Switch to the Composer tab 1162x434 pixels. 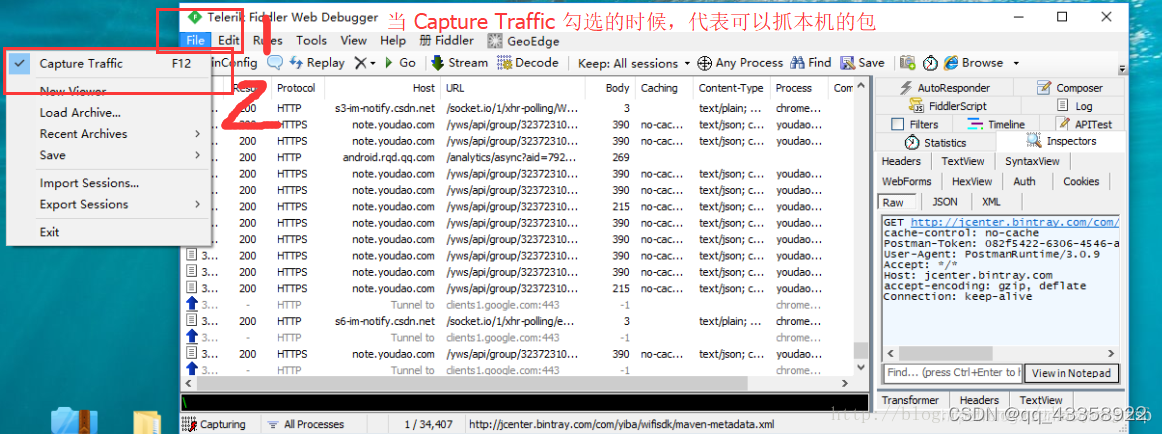[x=1069, y=88]
